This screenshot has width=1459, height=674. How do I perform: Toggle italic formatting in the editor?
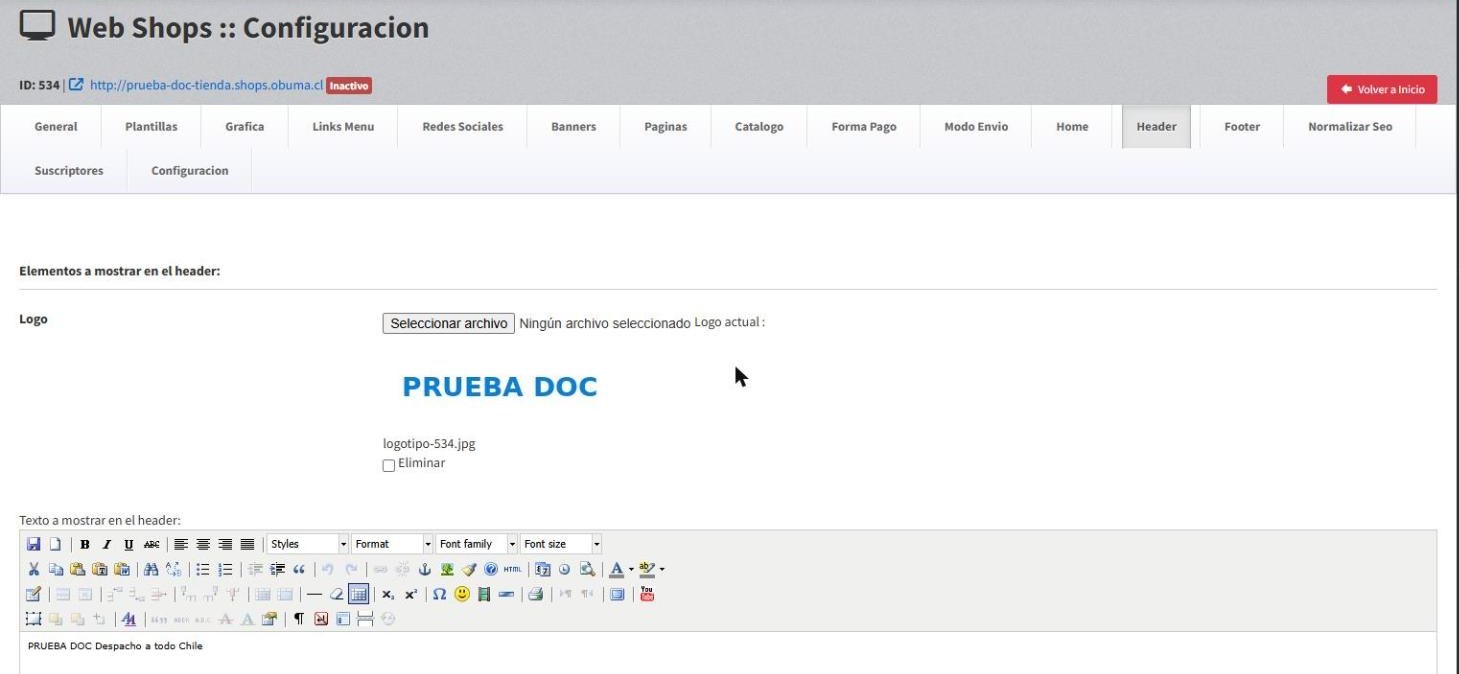(x=106, y=544)
